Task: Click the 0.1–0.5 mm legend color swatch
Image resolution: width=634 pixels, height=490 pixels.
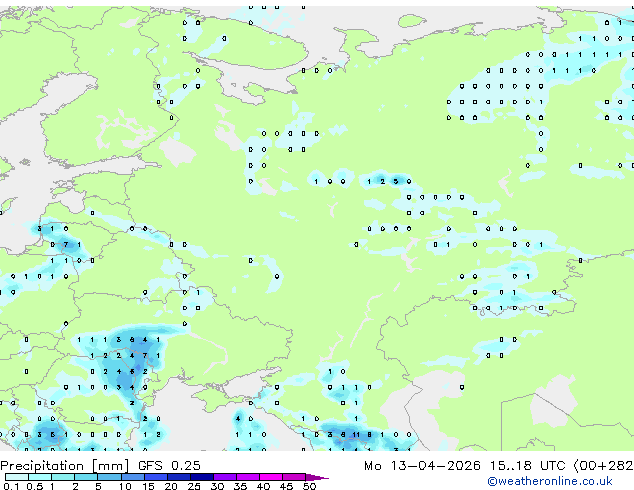Action: tap(17, 477)
